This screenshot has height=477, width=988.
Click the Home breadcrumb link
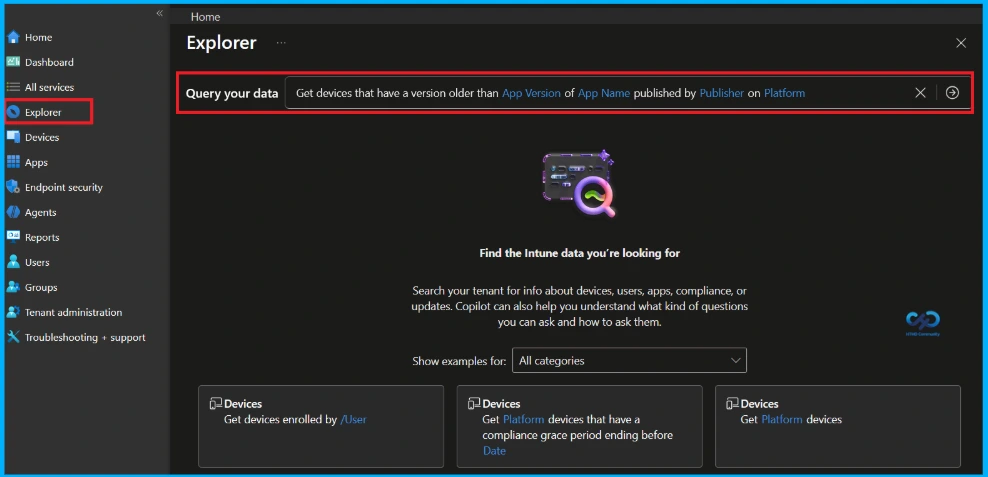pos(205,17)
